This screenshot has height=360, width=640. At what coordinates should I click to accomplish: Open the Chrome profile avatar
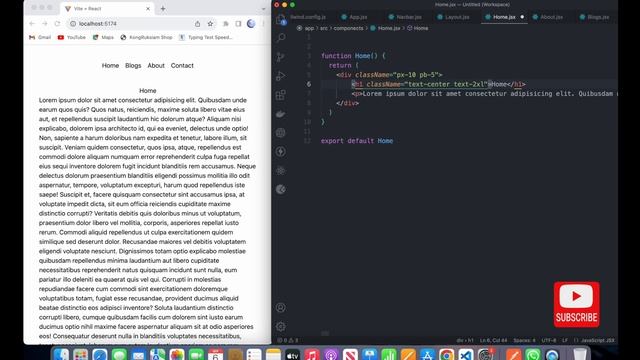point(251,24)
